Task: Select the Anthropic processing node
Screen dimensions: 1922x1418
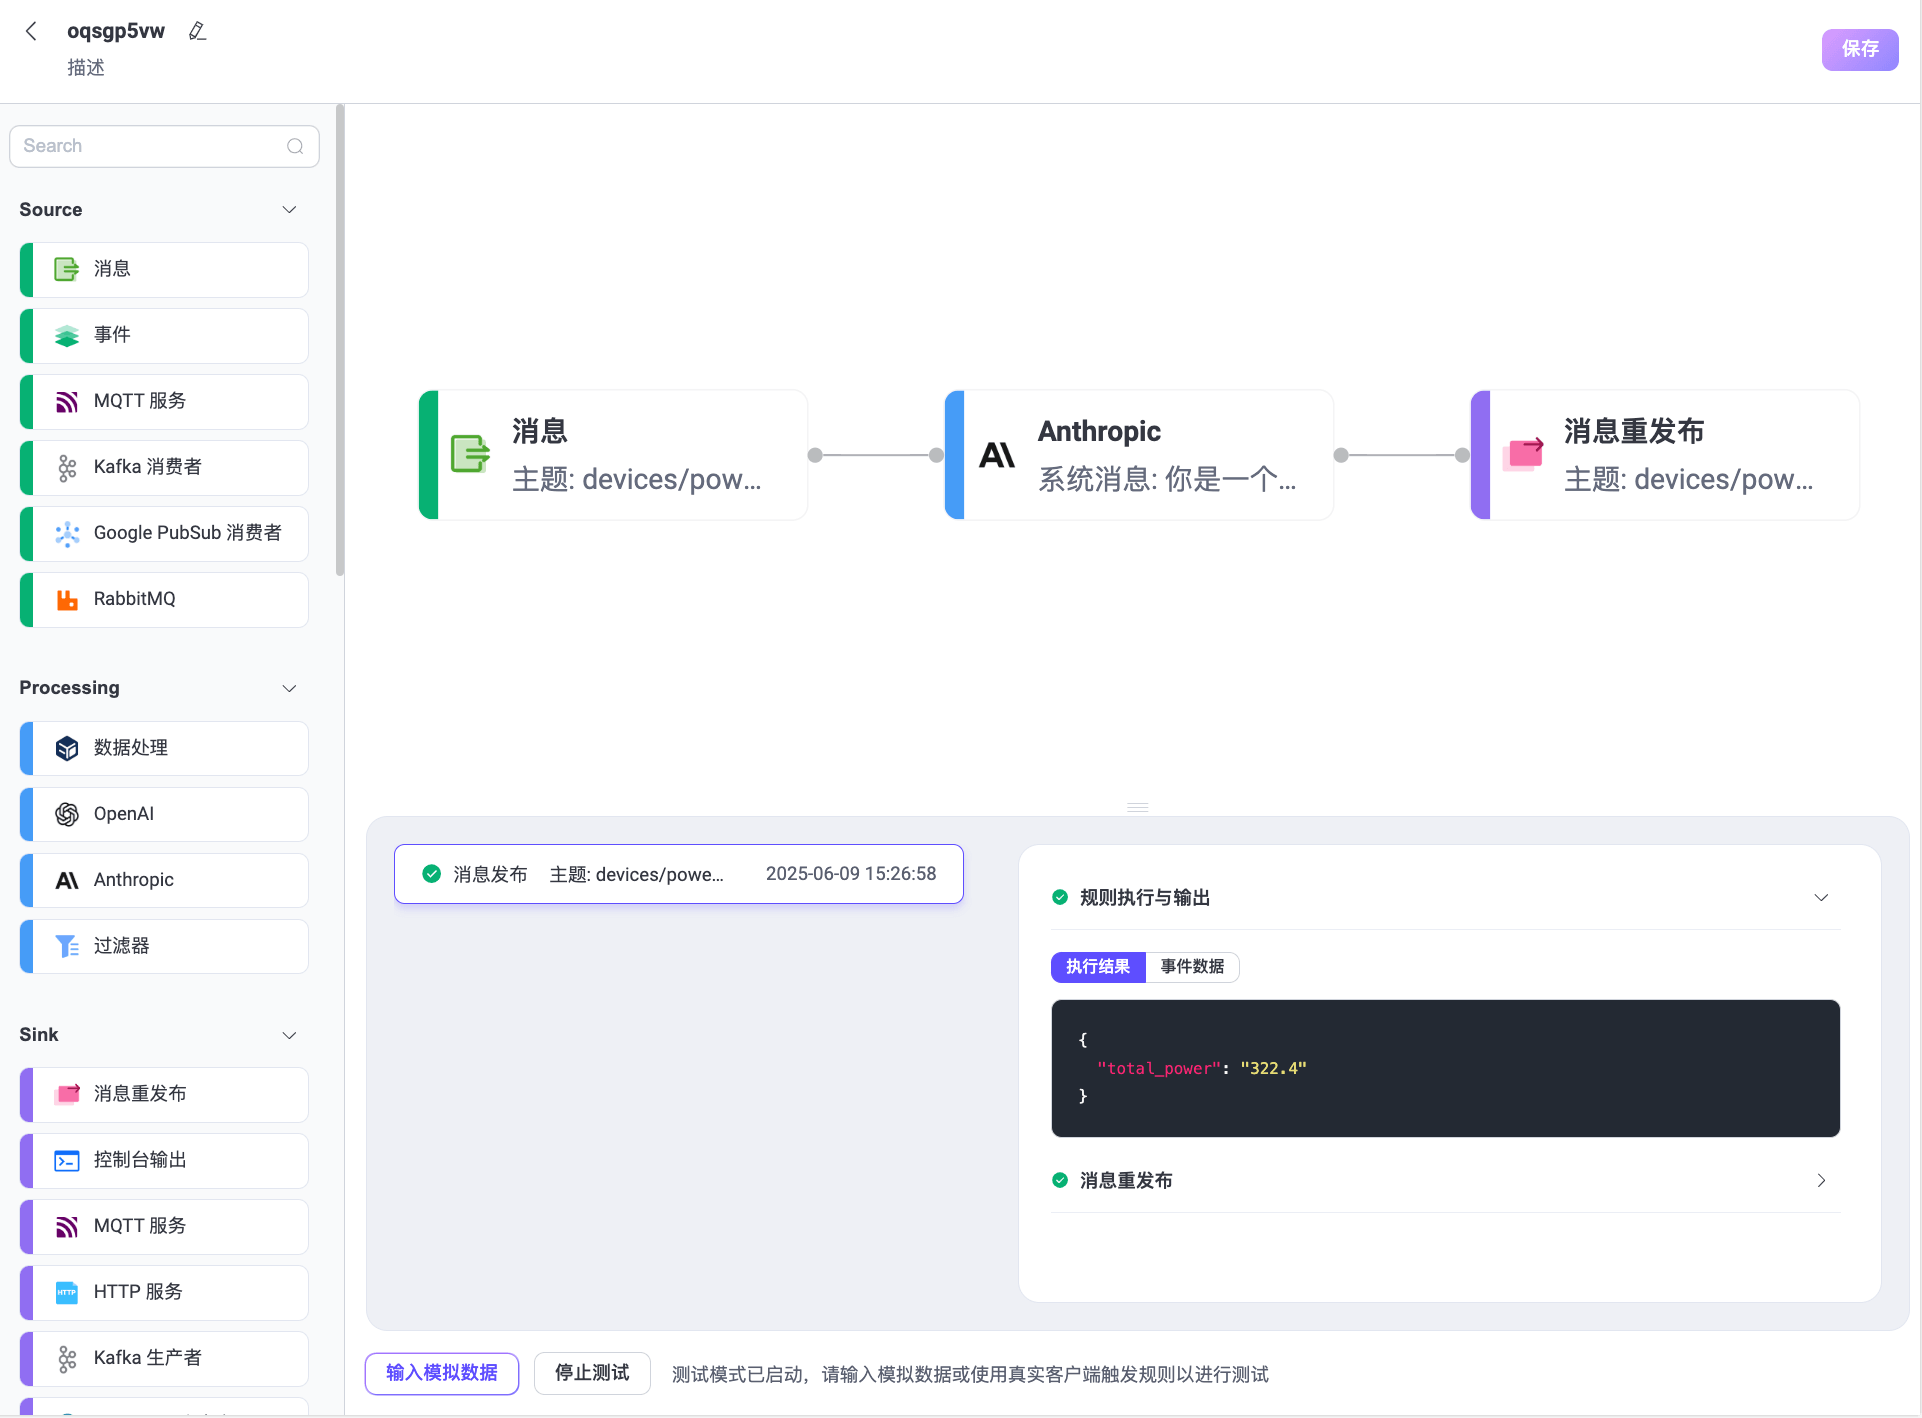Action: point(135,880)
